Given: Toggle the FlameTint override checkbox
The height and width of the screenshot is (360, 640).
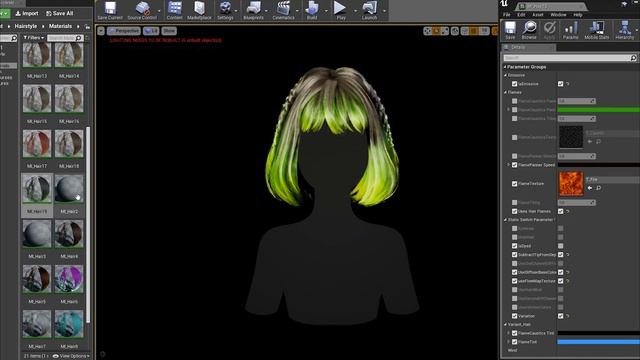Looking at the screenshot, I should click(514, 342).
